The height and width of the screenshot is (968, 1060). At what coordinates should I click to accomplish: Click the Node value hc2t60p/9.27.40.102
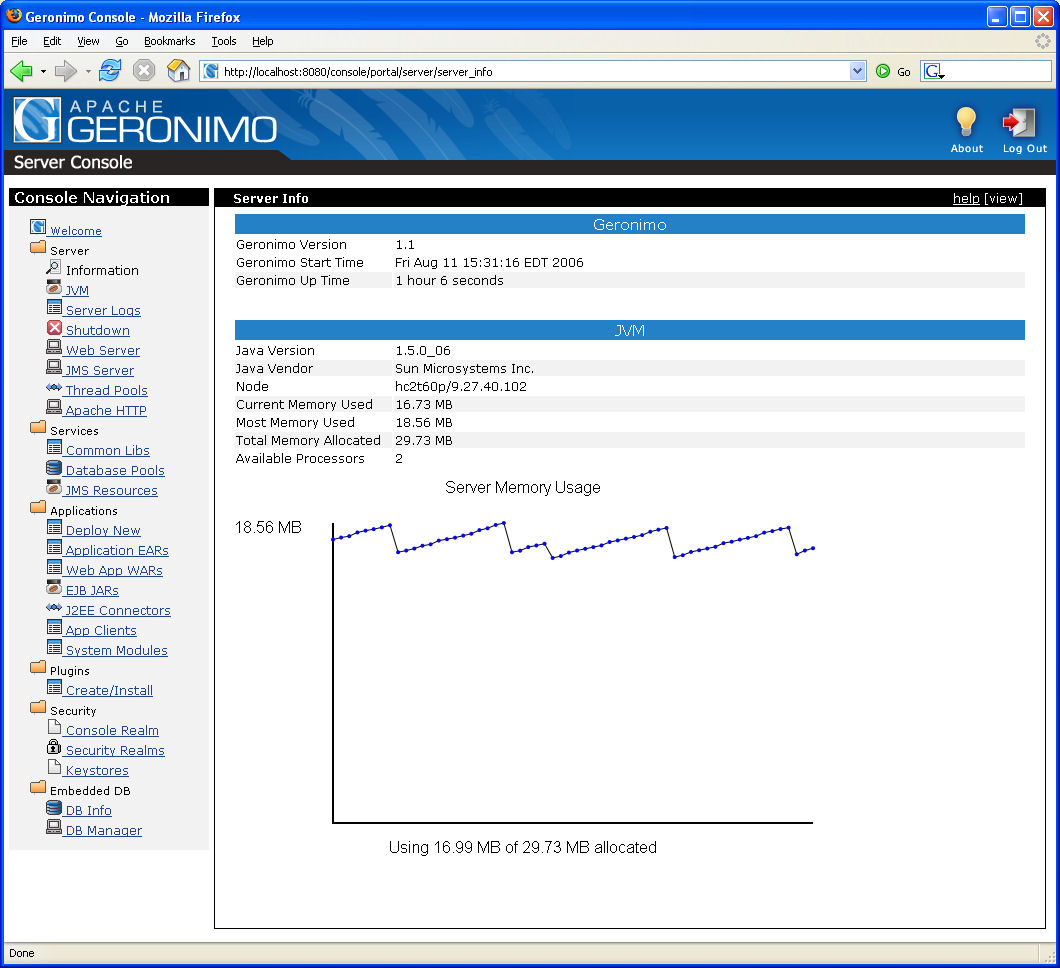click(x=460, y=387)
